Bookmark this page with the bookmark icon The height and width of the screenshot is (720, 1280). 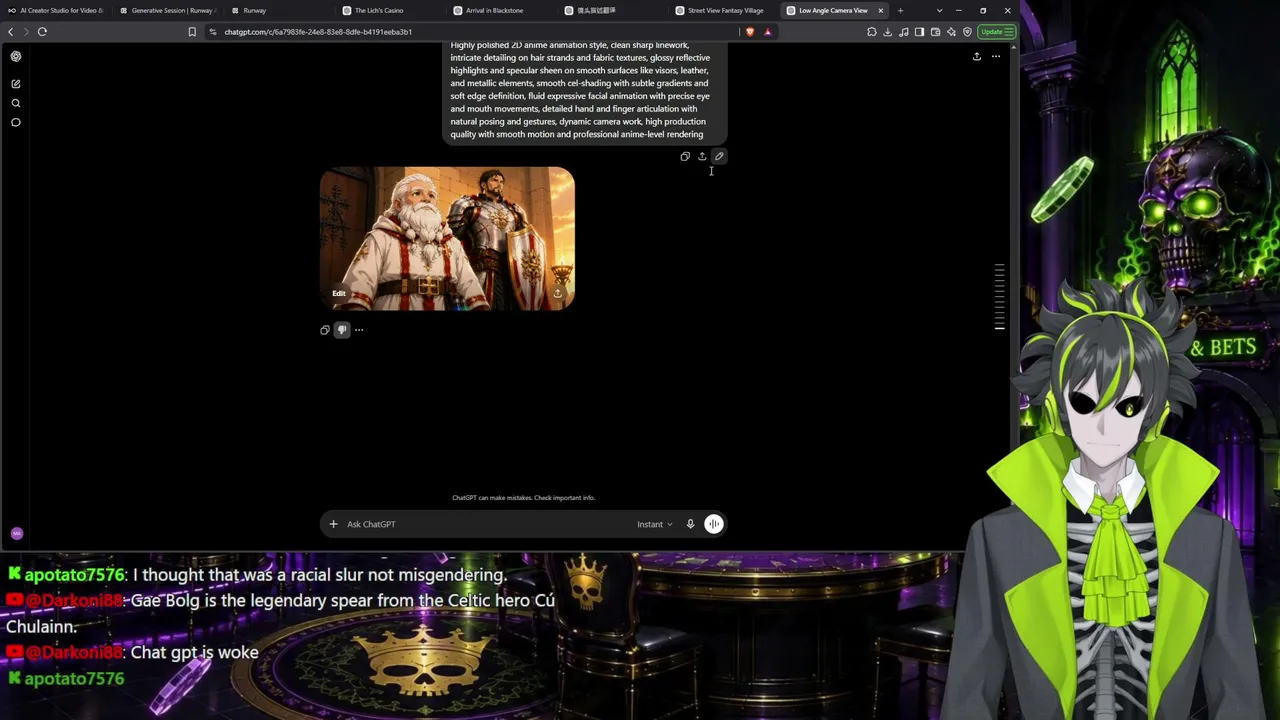192,32
